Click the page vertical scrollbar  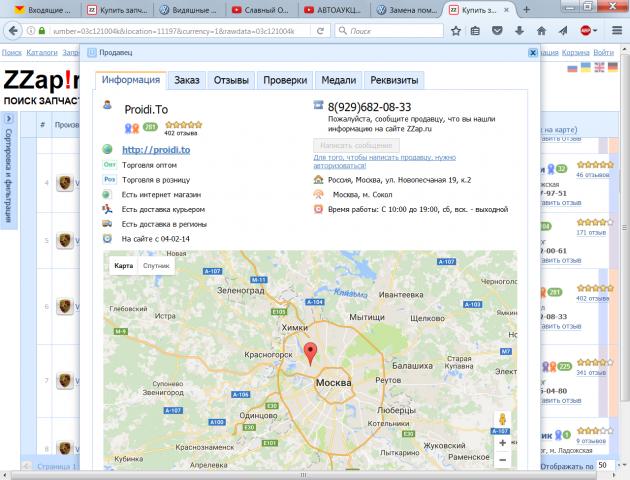tap(625, 227)
